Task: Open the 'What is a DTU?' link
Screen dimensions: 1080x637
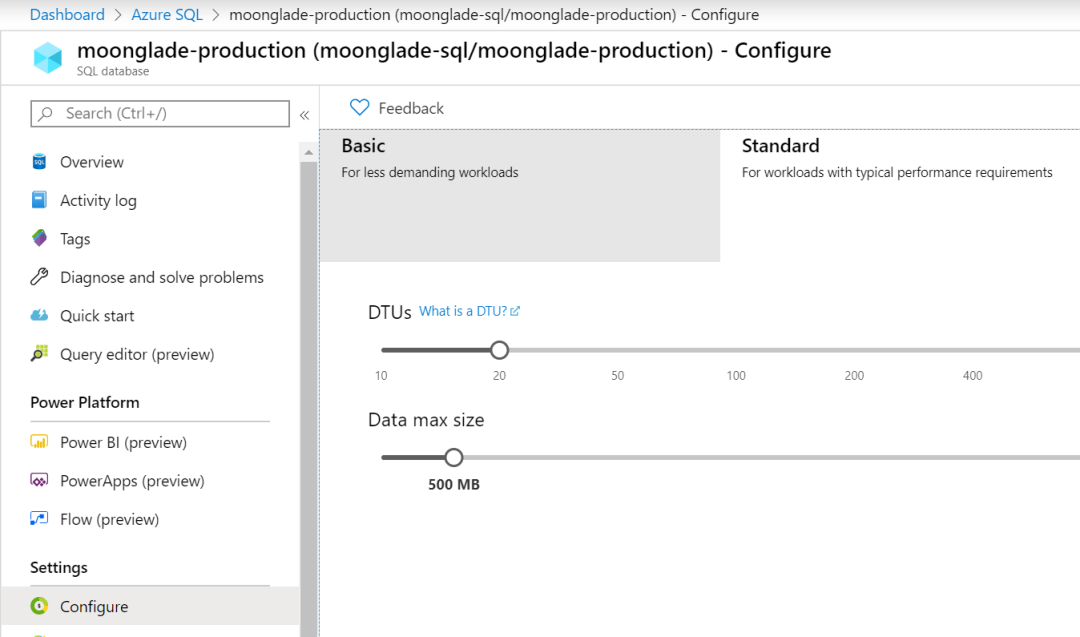Action: point(469,311)
